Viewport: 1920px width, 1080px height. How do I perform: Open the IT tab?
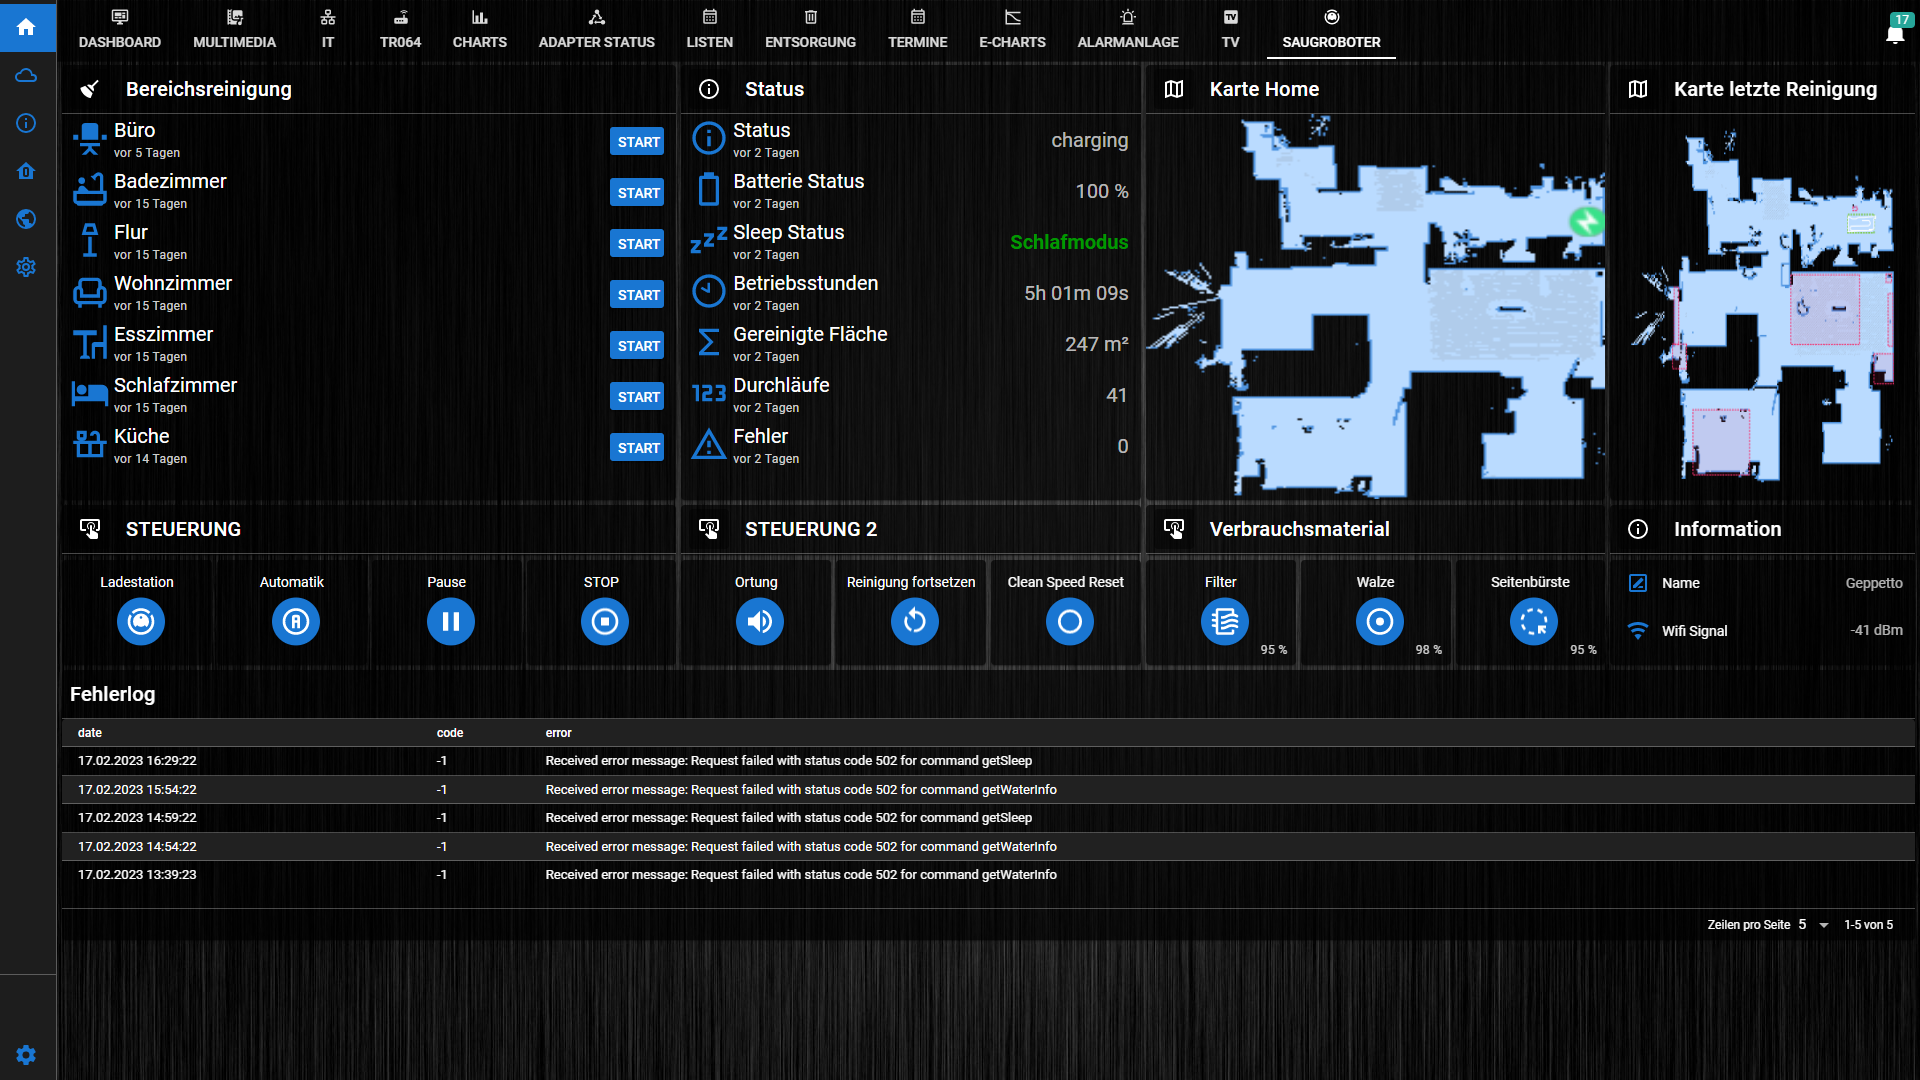328,29
